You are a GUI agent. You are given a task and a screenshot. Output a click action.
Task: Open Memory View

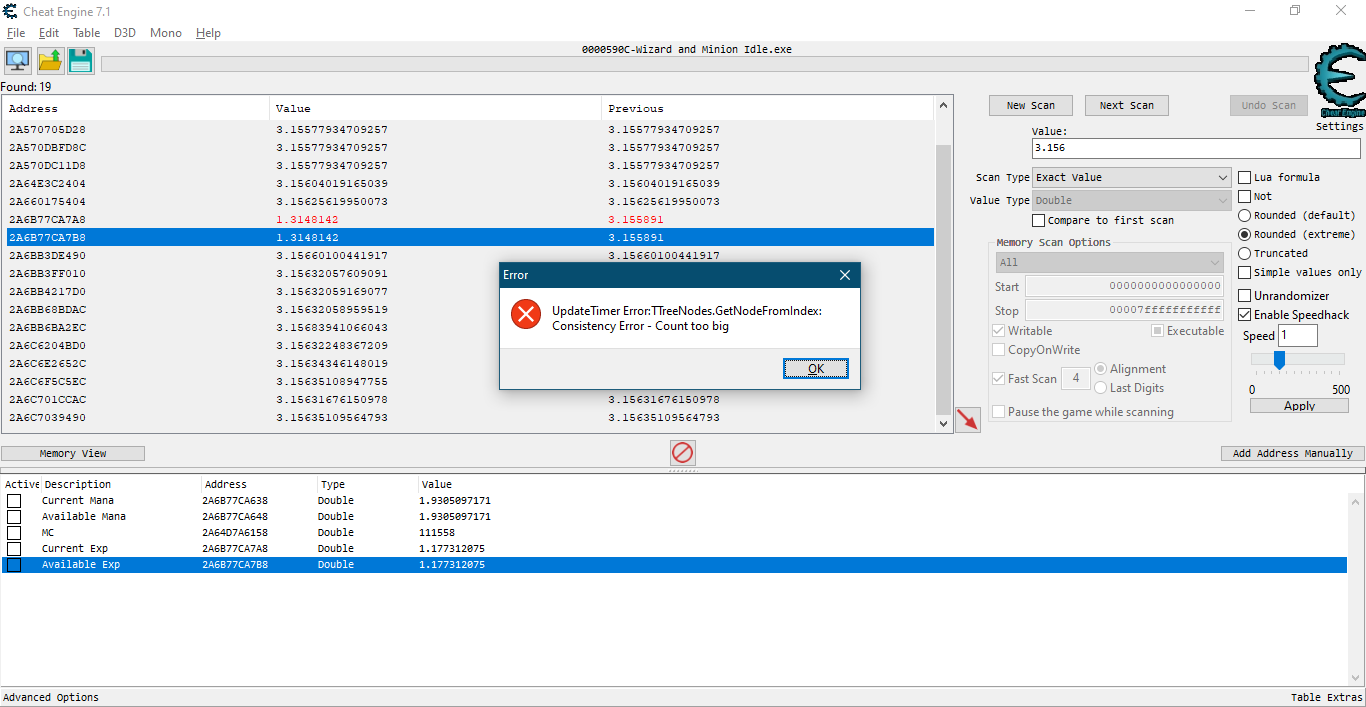pyautogui.click(x=73, y=452)
